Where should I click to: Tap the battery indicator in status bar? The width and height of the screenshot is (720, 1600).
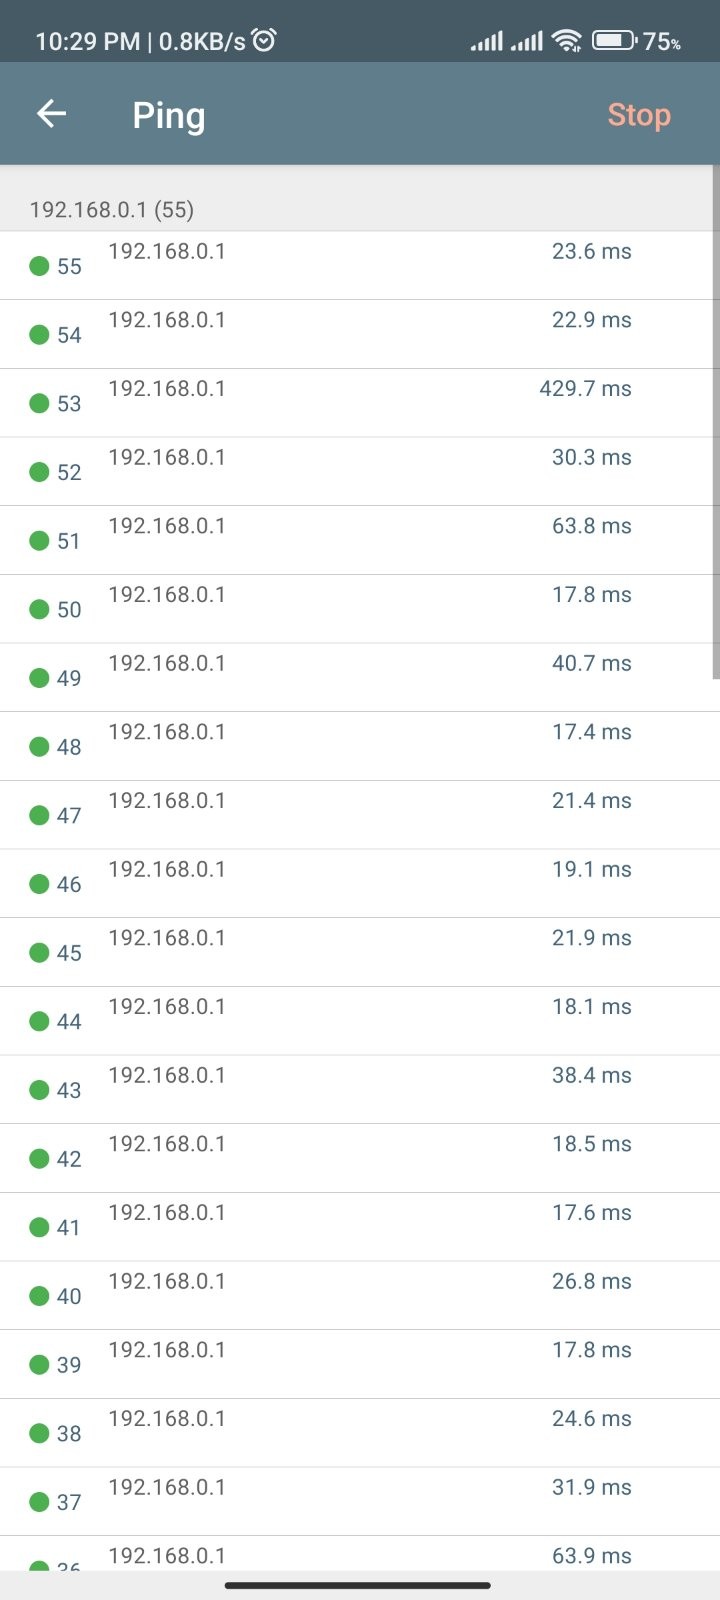click(614, 41)
